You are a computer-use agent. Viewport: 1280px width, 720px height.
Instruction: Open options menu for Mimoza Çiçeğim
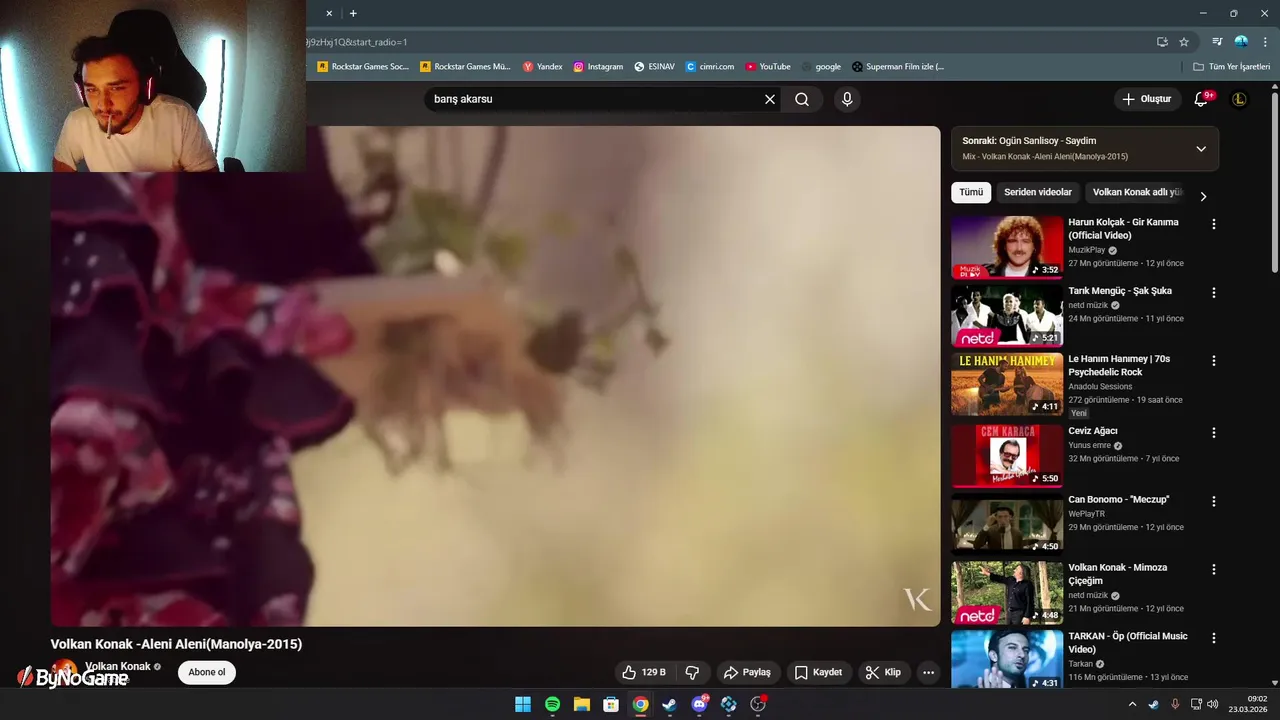pyautogui.click(x=1214, y=569)
